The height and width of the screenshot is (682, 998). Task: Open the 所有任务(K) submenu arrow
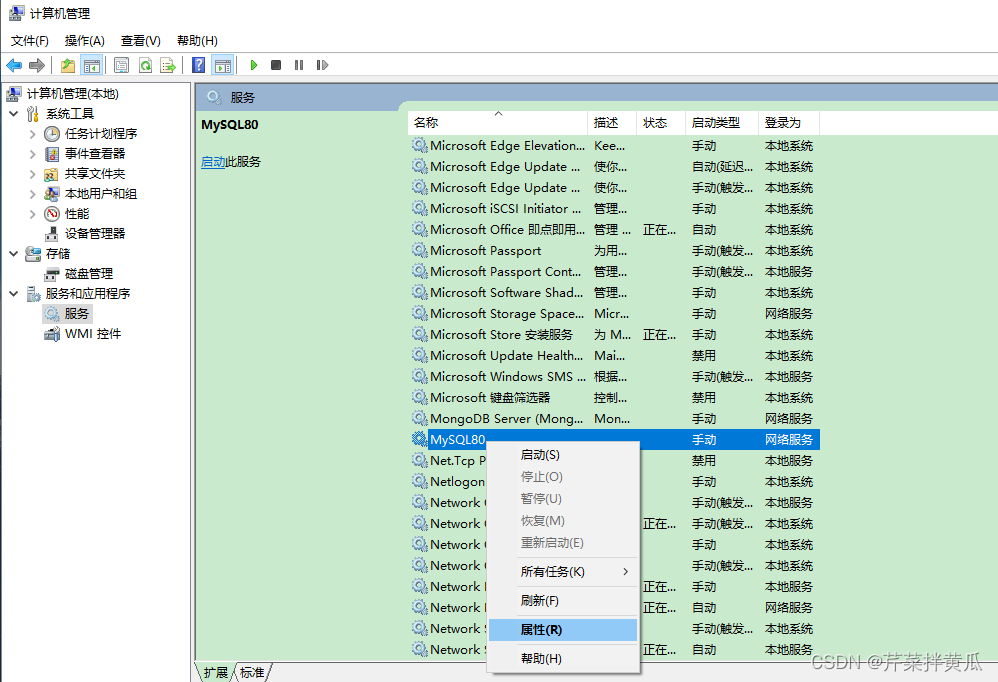click(626, 571)
